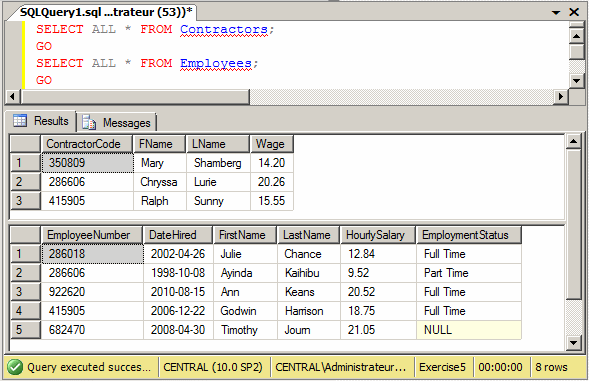Click the EmployeeNumber cell 286018
This screenshot has height=381, width=589.
pyautogui.click(x=92, y=254)
